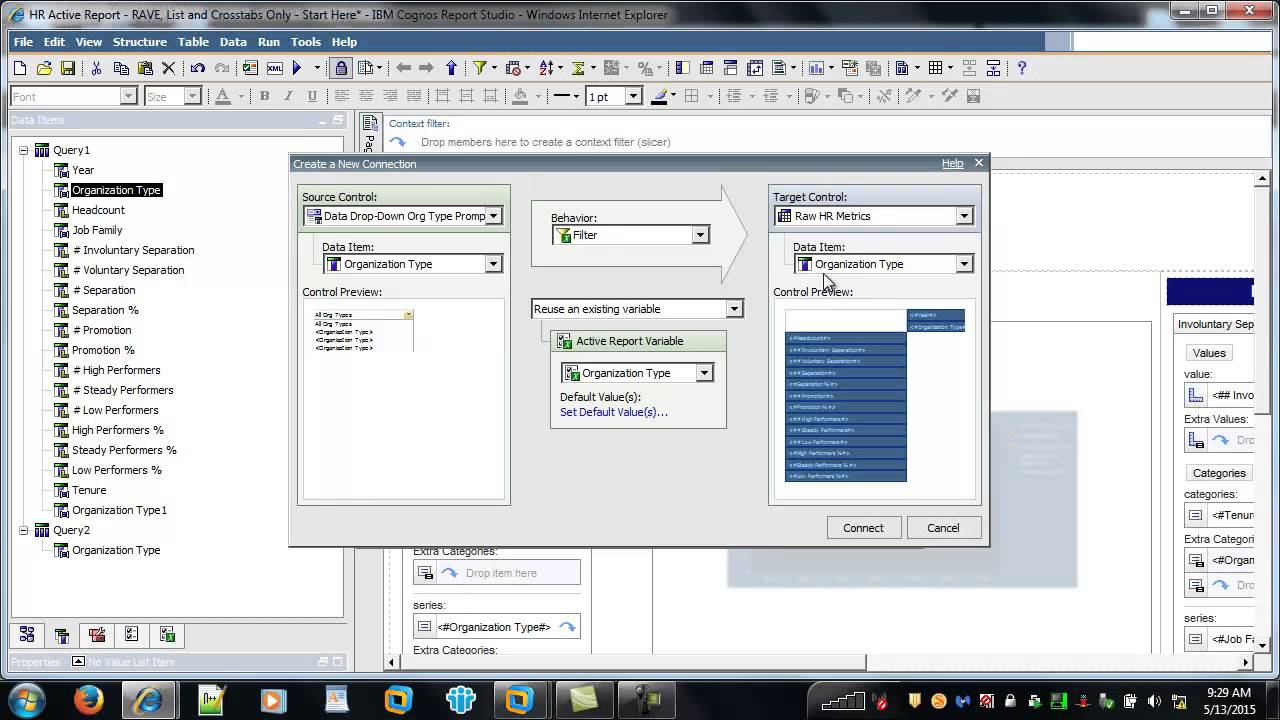1280x720 pixels.
Task: Click the Set Default Value(s) link
Action: tap(614, 412)
